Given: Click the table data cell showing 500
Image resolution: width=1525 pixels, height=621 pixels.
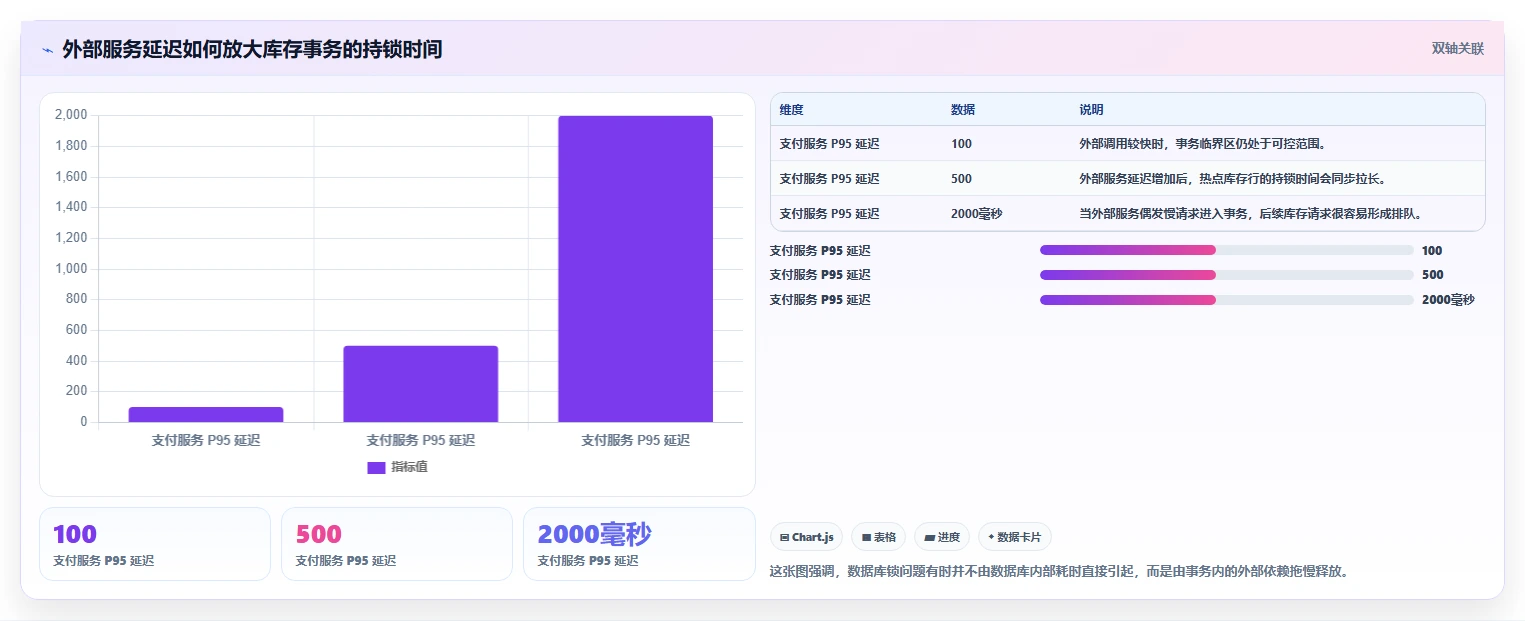Looking at the screenshot, I should coord(961,179).
